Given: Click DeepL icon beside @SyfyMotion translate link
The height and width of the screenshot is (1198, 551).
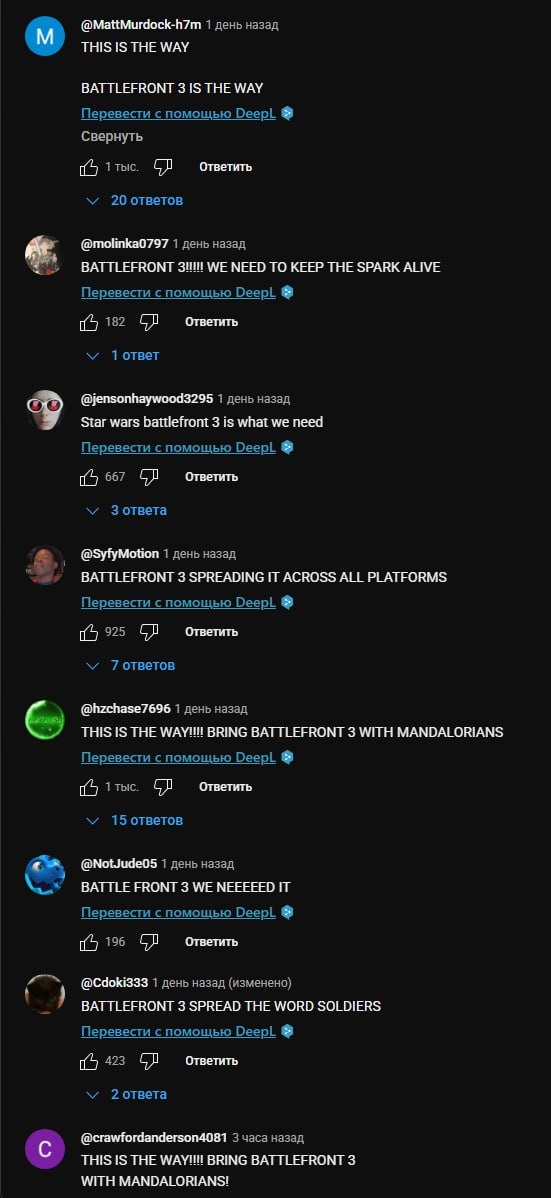Looking at the screenshot, I should pyautogui.click(x=287, y=602).
